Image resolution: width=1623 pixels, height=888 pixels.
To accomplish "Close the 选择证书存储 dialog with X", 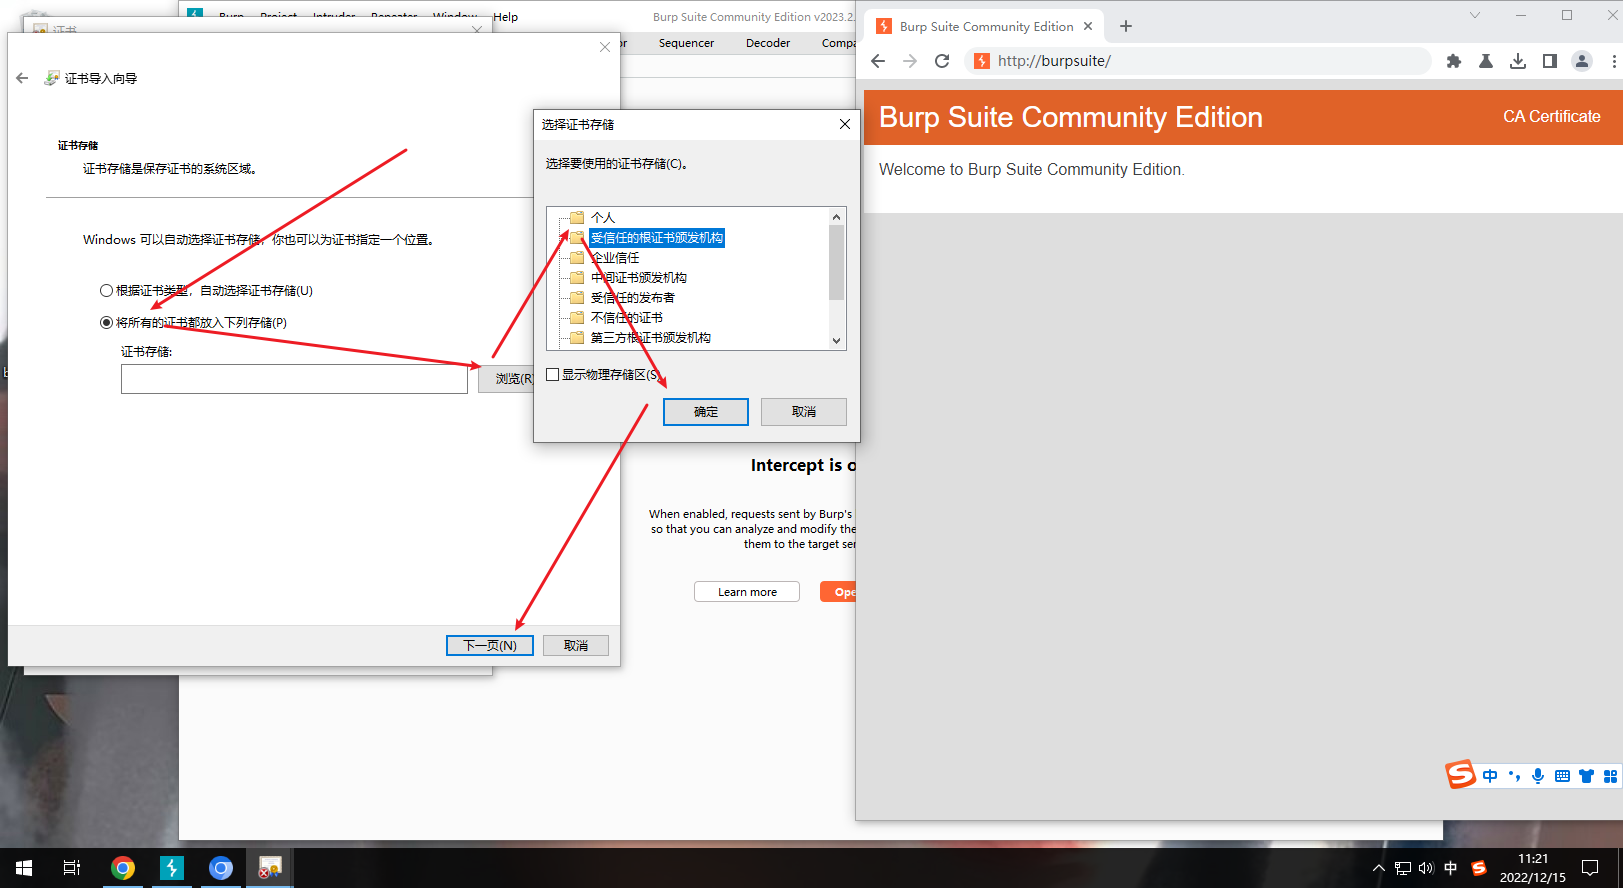I will click(x=845, y=124).
